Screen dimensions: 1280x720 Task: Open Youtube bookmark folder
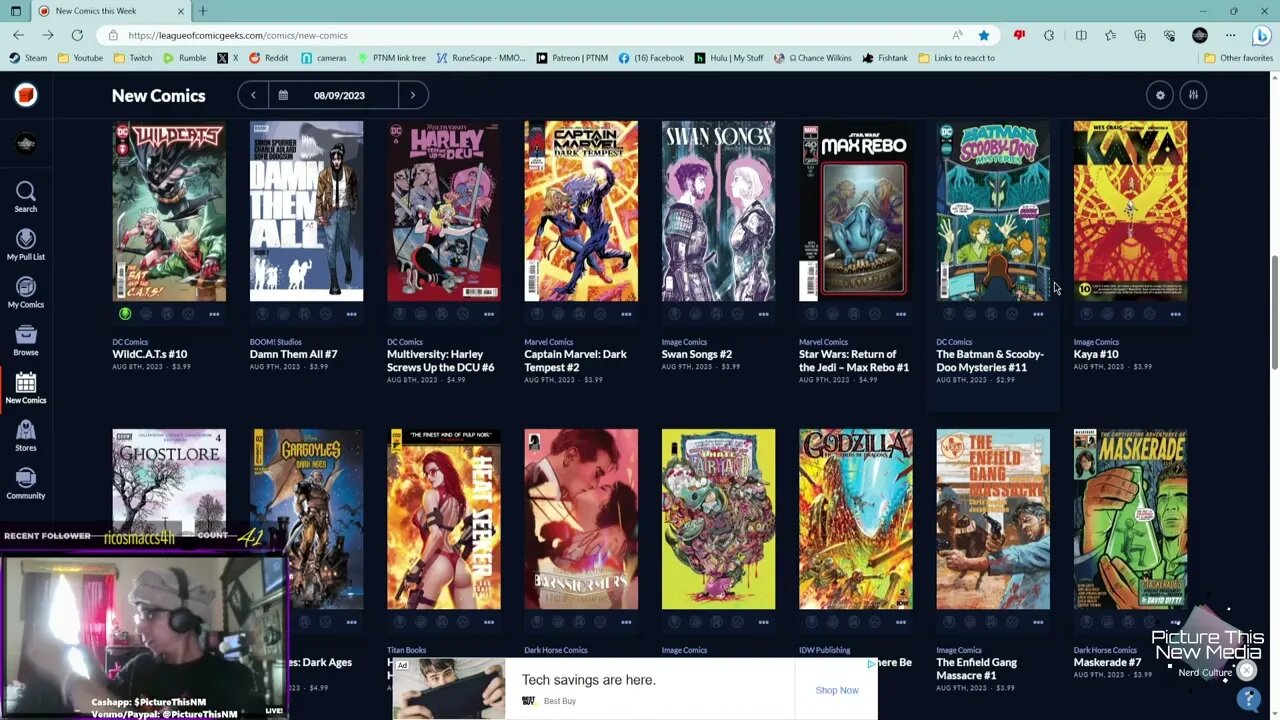pyautogui.click(x=80, y=58)
